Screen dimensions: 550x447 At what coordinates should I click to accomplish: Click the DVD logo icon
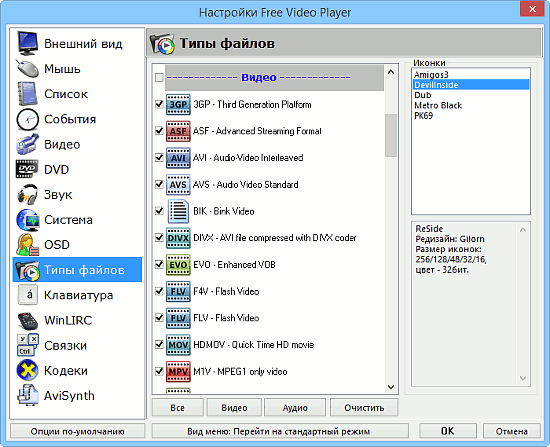tap(27, 169)
